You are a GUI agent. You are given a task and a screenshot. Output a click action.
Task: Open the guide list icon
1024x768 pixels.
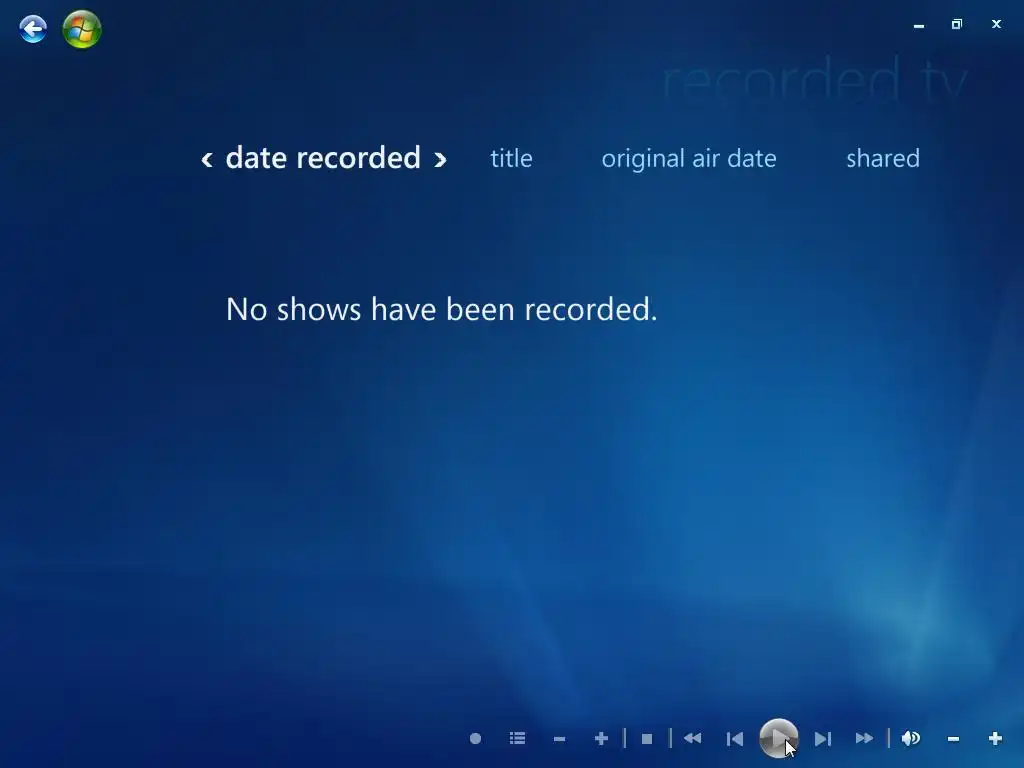coord(517,739)
